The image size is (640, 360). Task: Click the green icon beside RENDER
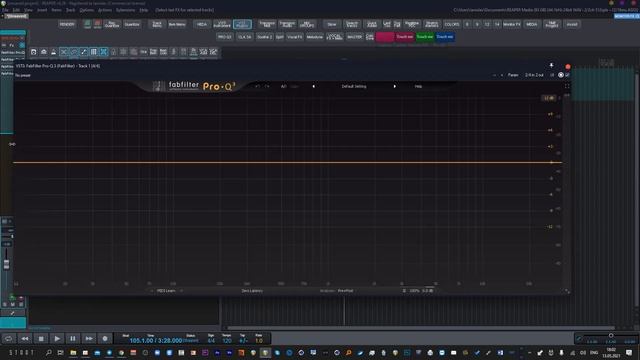pos(87,24)
